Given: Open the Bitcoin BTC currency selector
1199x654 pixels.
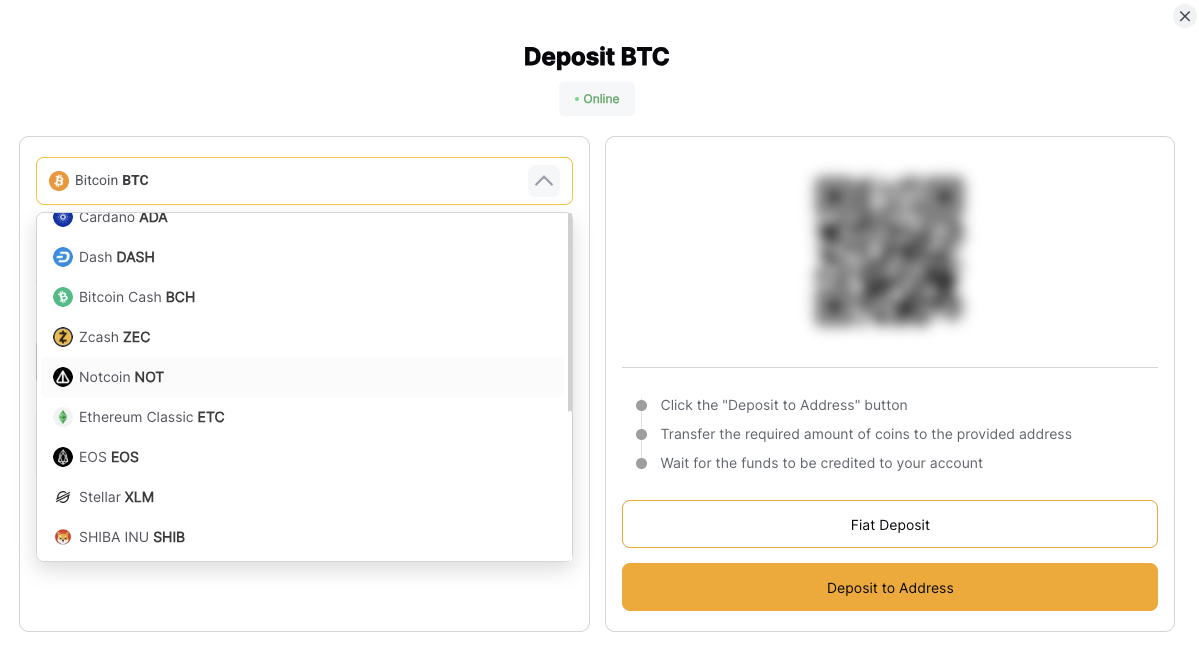Looking at the screenshot, I should [x=304, y=181].
